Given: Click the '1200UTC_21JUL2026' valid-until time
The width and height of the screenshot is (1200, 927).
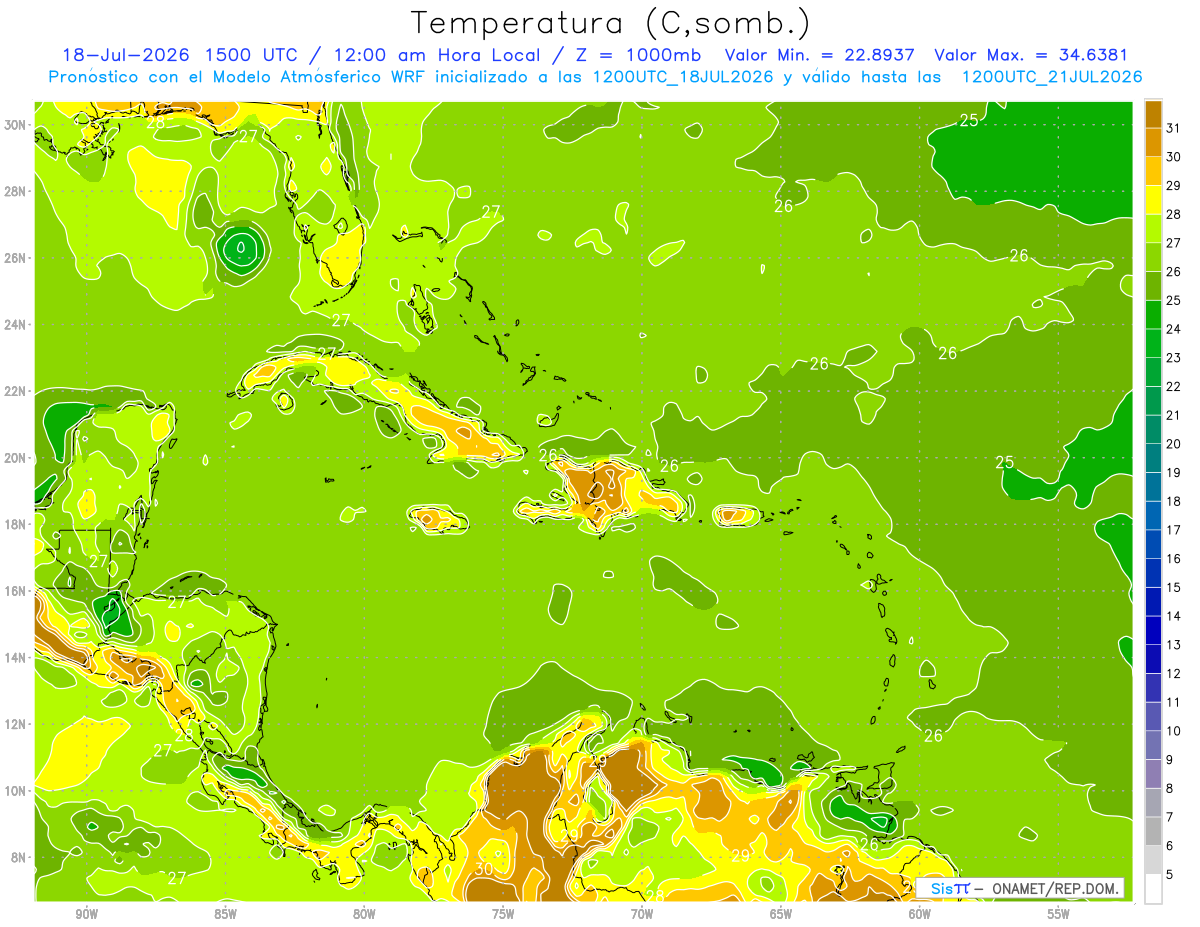Looking at the screenshot, I should (1052, 77).
